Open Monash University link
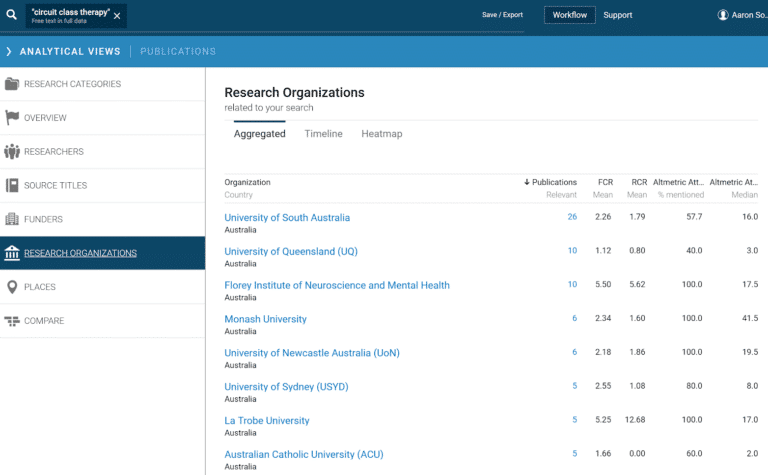The width and height of the screenshot is (768, 475). pyautogui.click(x=265, y=319)
